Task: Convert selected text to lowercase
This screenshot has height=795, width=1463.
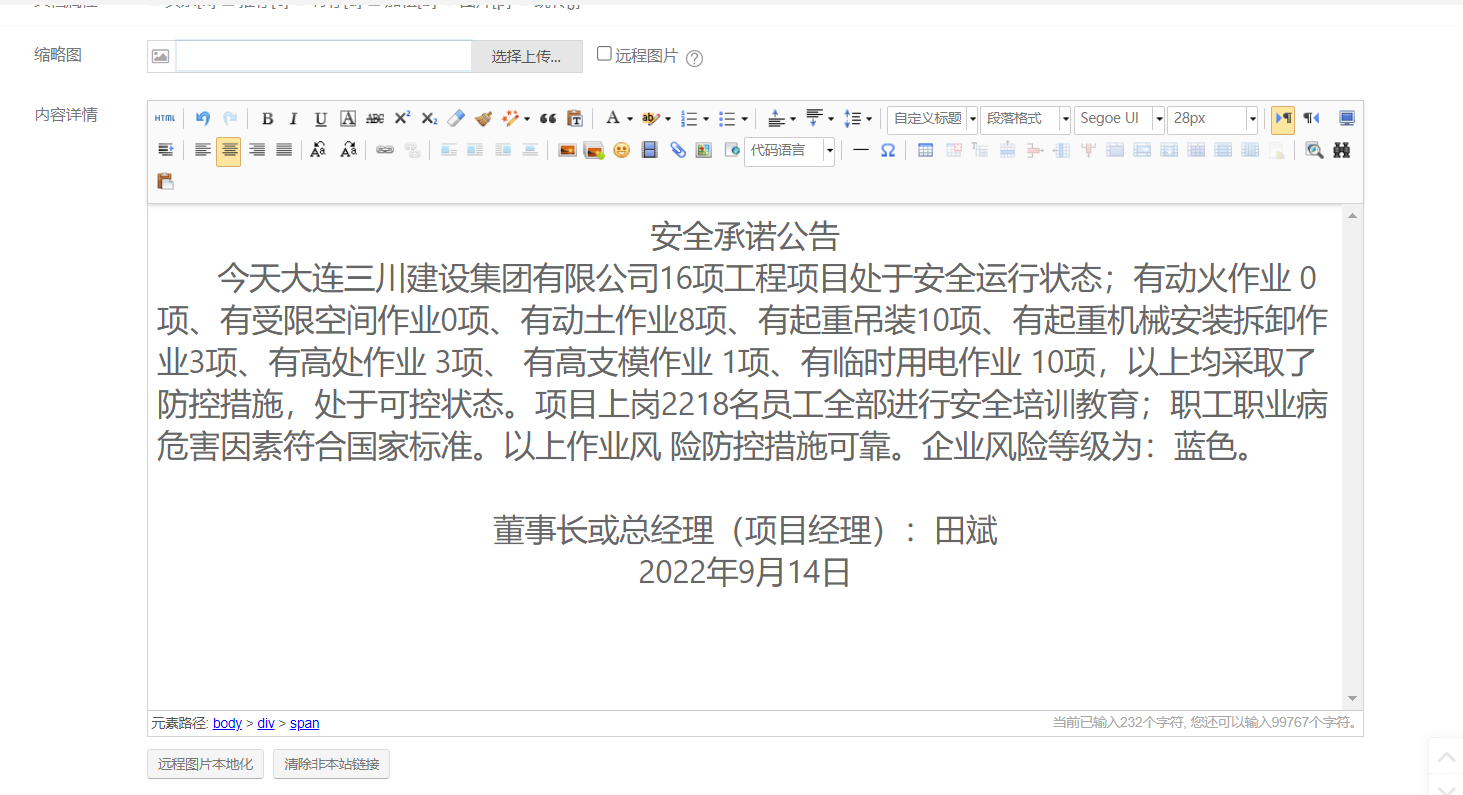Action: 348,150
